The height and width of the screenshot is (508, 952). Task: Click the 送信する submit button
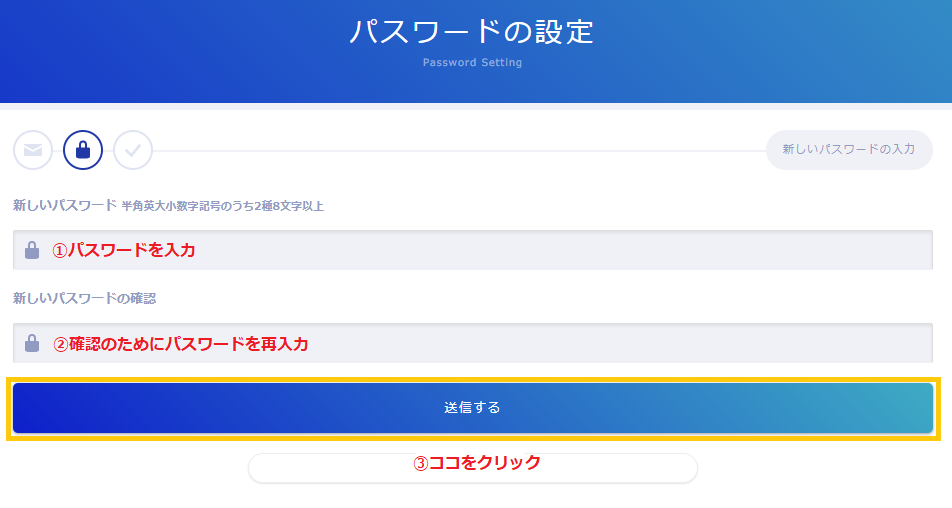473,408
